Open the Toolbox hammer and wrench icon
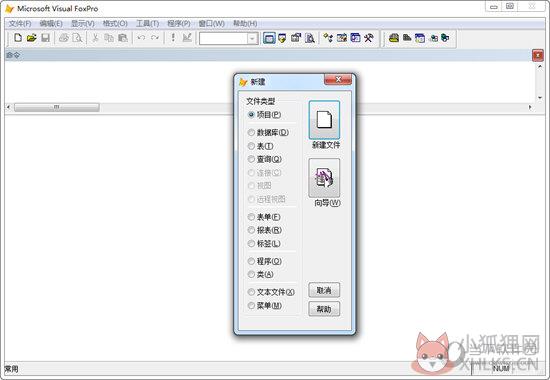 [369, 38]
